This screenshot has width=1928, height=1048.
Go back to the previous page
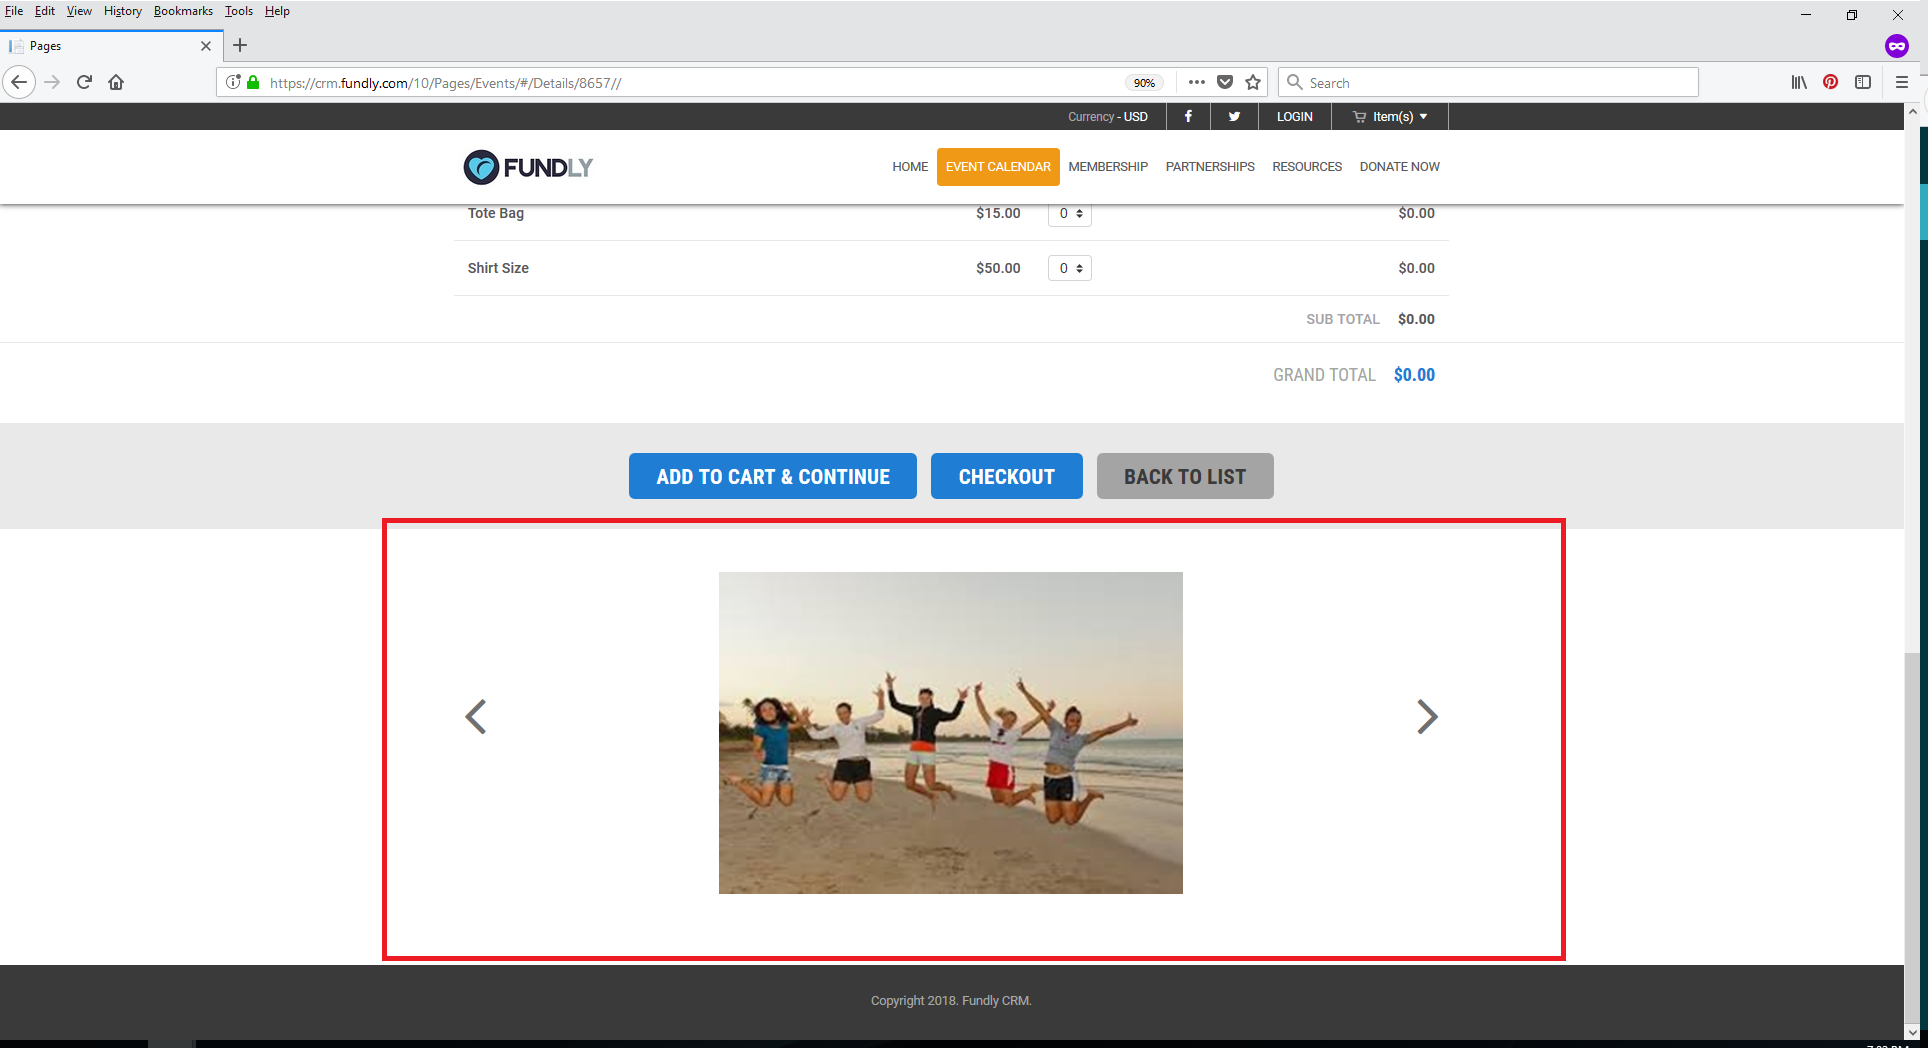(19, 82)
